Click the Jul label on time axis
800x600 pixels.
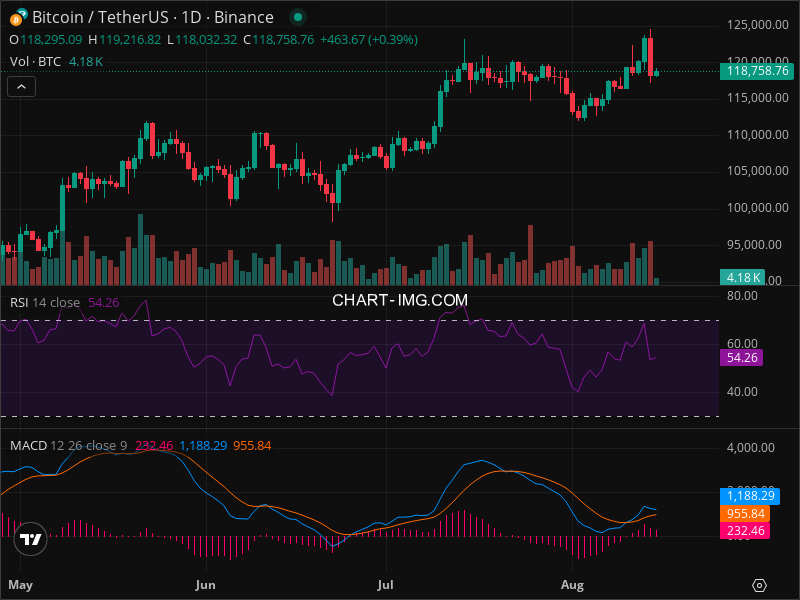(386, 585)
